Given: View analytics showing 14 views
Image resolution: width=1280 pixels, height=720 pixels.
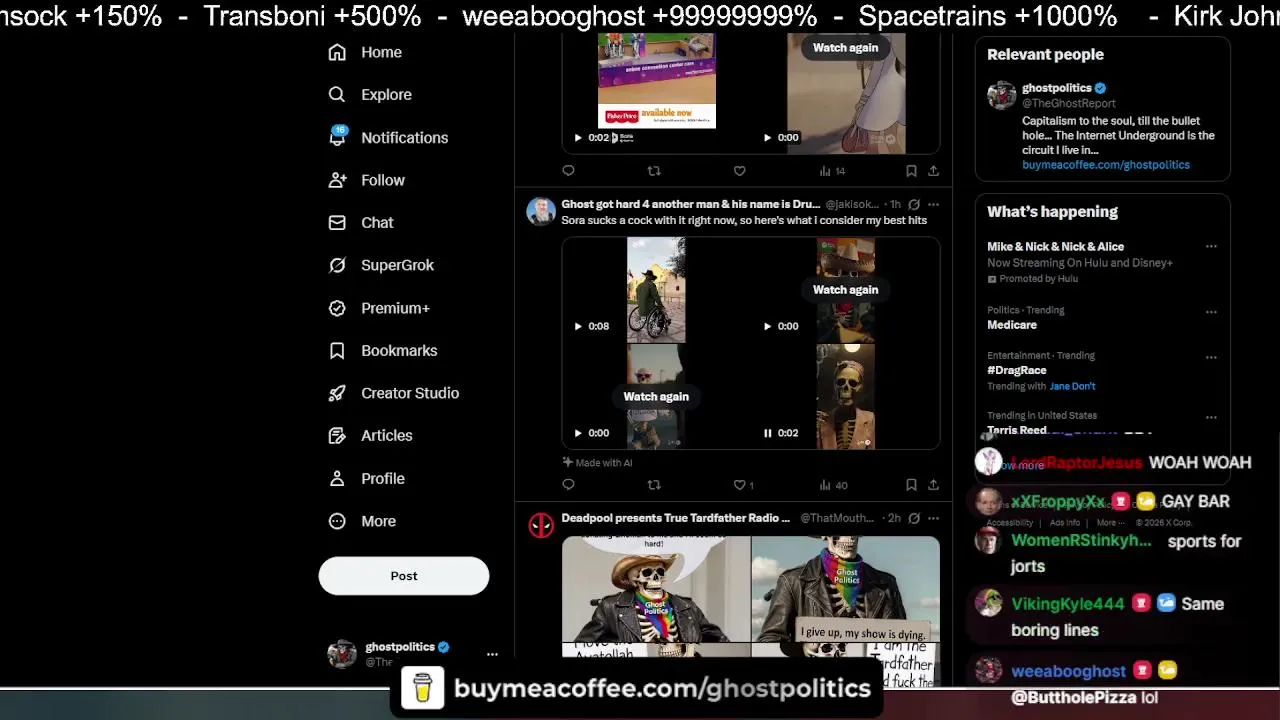Looking at the screenshot, I should click(832, 171).
